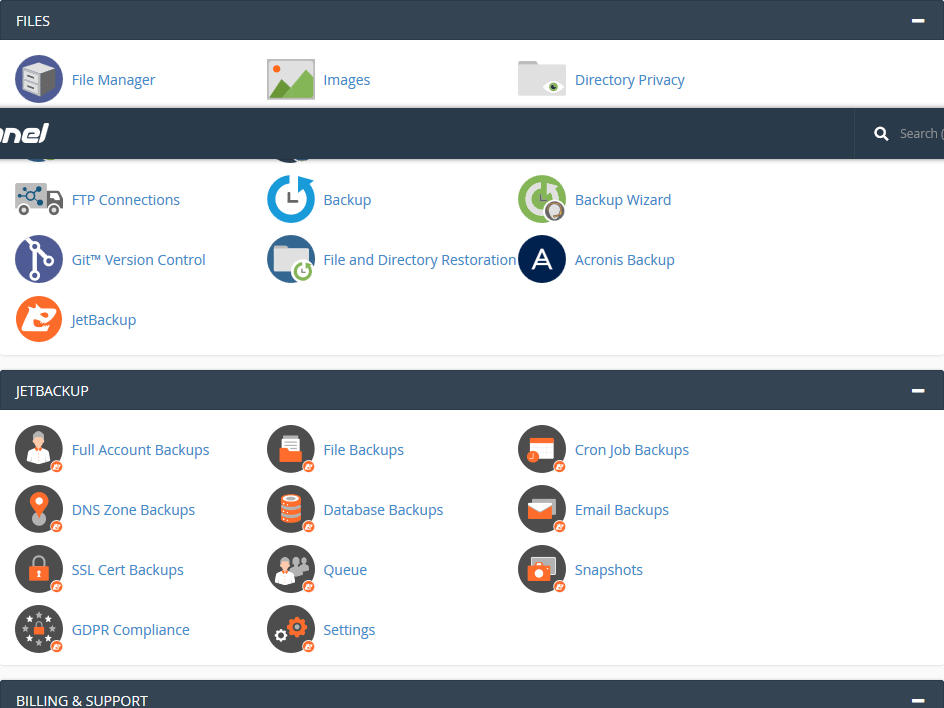Image resolution: width=944 pixels, height=708 pixels.
Task: Open the GDPR Compliance stars icon
Action: click(x=39, y=629)
